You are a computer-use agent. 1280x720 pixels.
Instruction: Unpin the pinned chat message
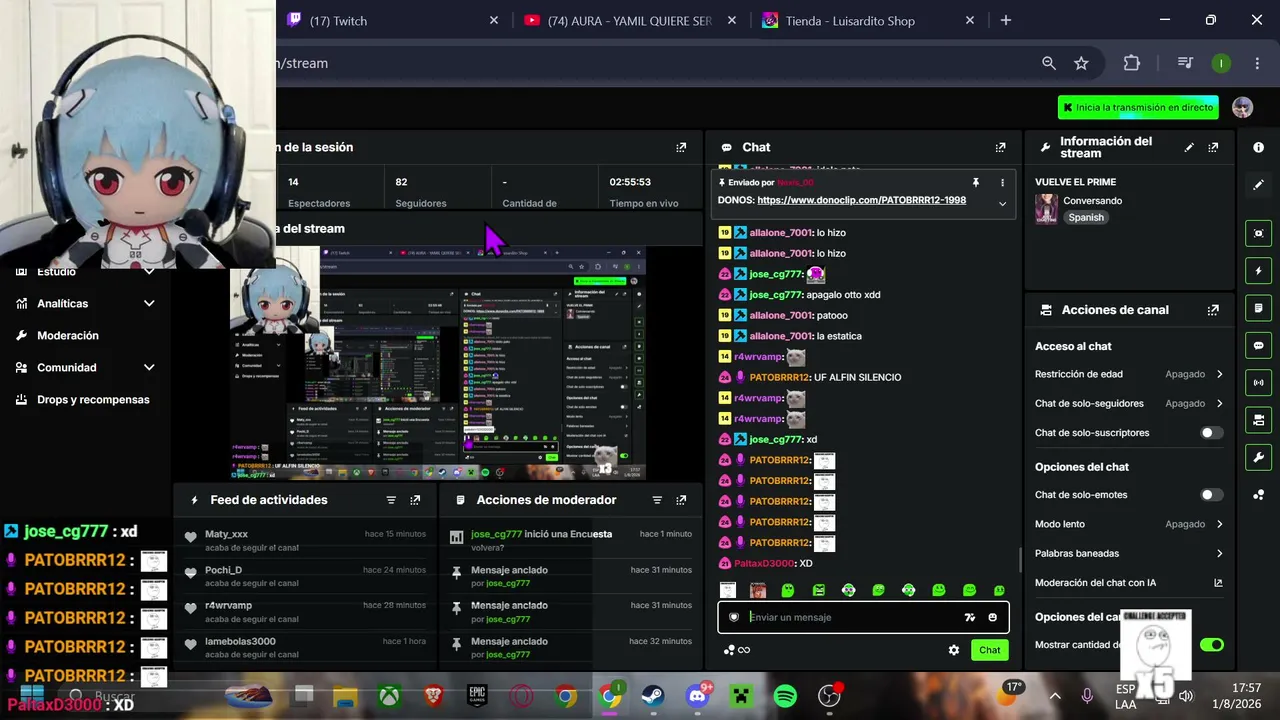point(975,183)
